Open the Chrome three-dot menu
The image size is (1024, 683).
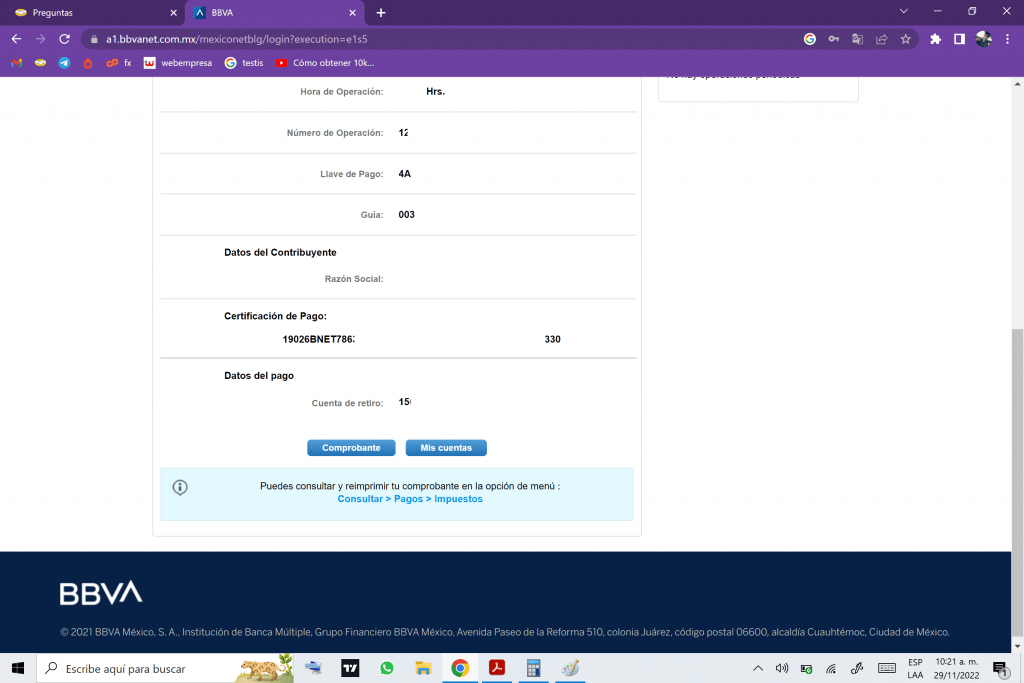(x=1008, y=39)
